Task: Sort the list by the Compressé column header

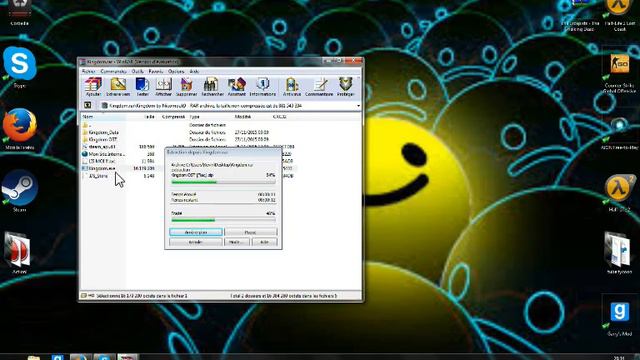Action: (172, 117)
